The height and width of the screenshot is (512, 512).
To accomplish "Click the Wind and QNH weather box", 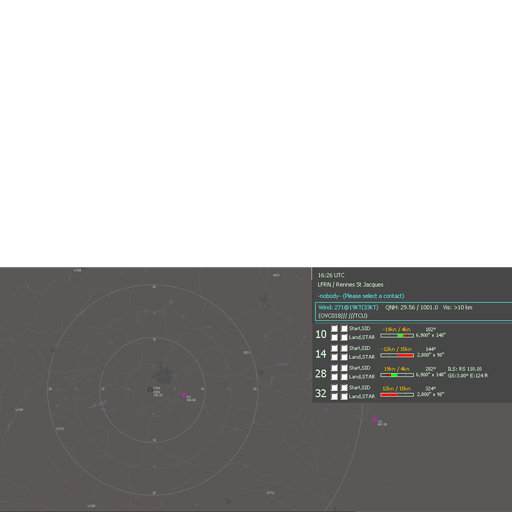I will point(413,312).
